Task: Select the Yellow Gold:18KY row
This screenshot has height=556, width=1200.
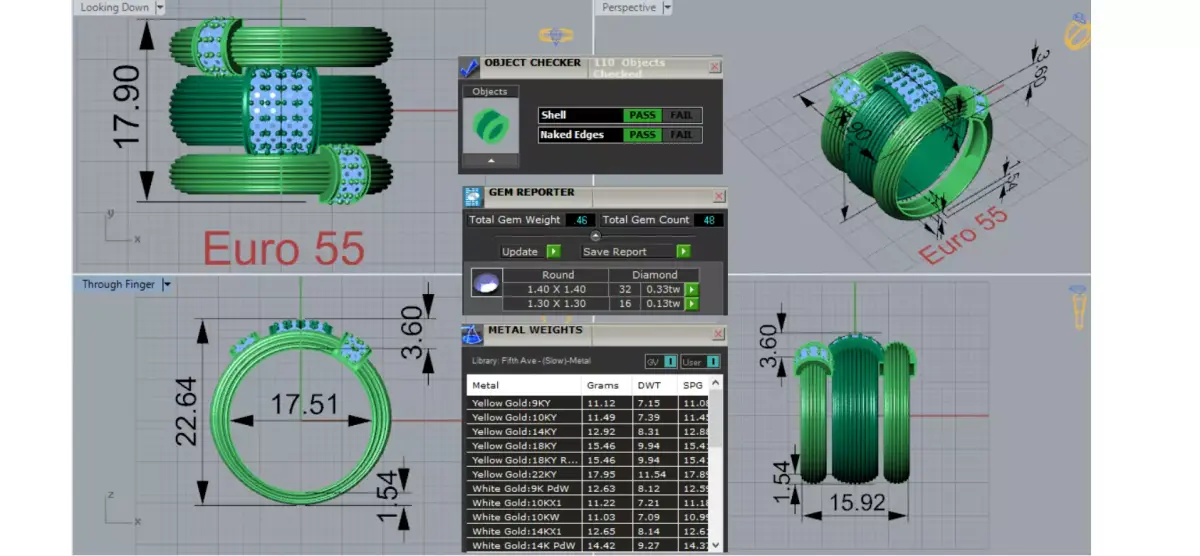Action: click(x=589, y=445)
